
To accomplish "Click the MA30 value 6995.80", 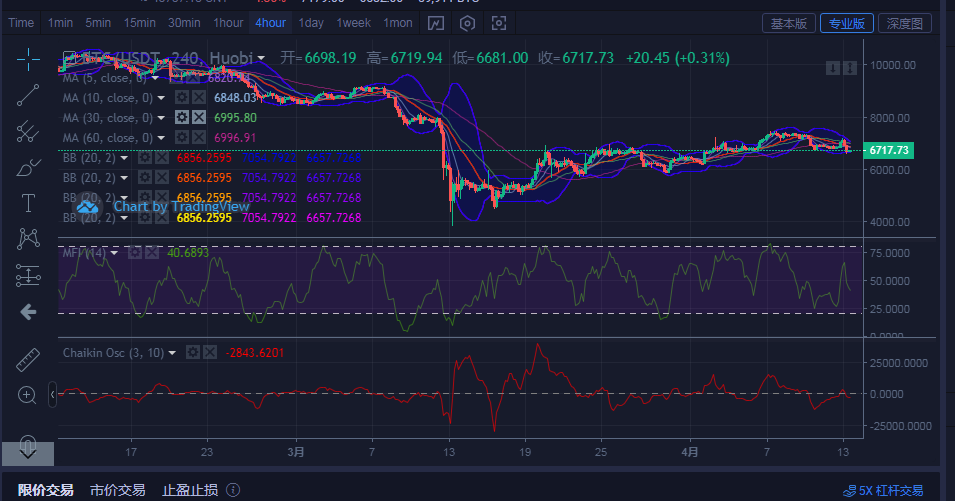I will pos(235,117).
